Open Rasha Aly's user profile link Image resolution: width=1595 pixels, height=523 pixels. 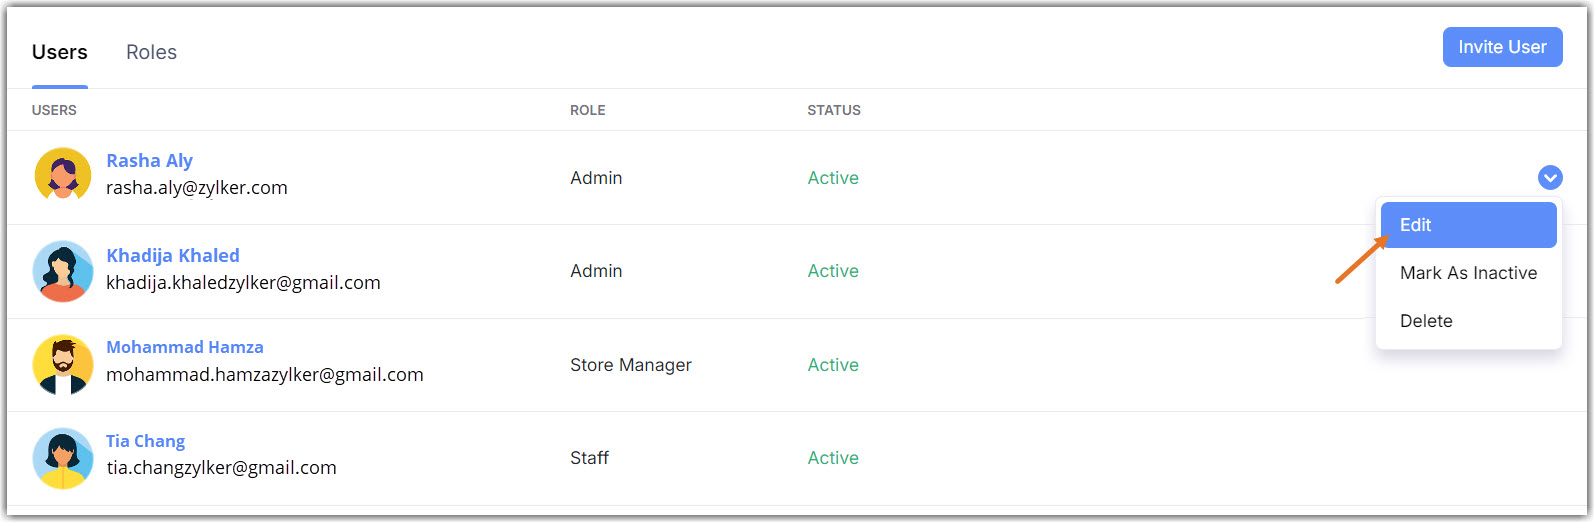pos(149,160)
